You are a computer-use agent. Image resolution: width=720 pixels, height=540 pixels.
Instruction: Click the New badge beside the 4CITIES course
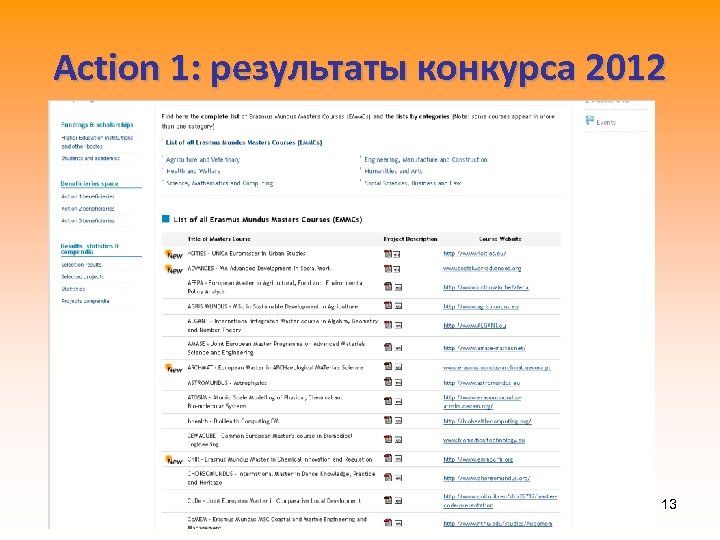174,255
